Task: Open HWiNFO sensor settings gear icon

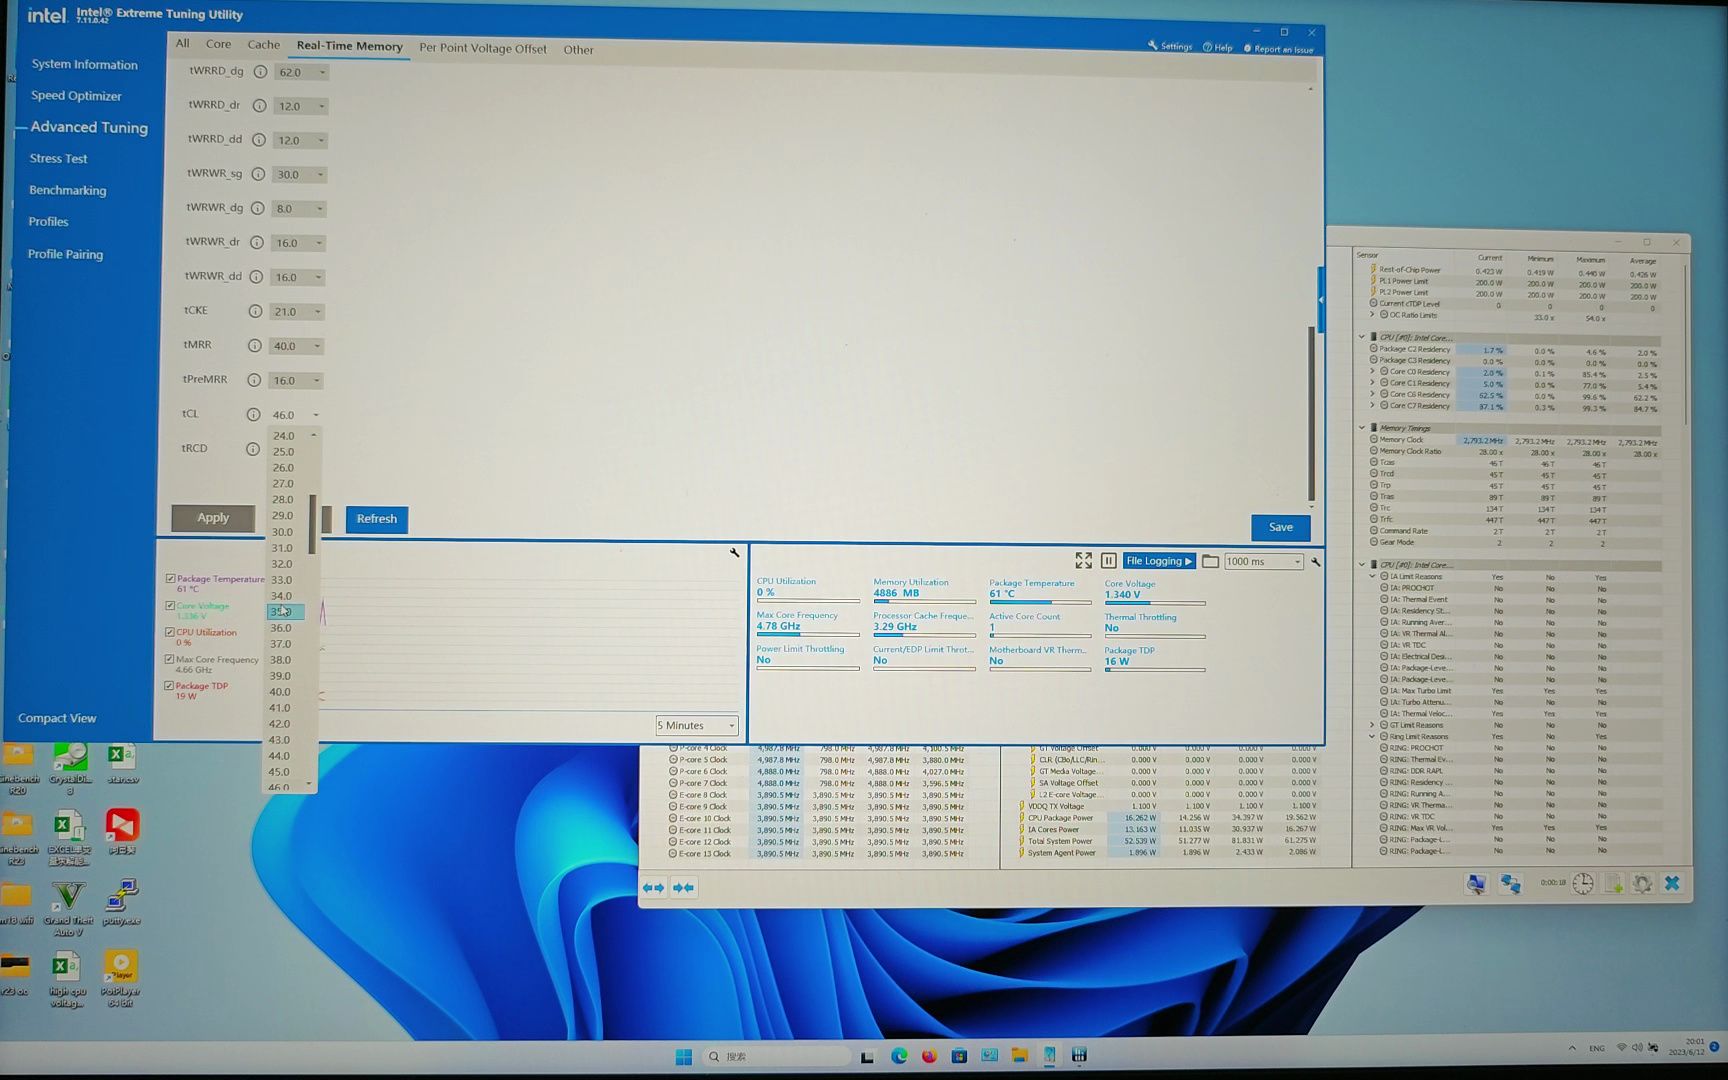Action: (x=1642, y=884)
